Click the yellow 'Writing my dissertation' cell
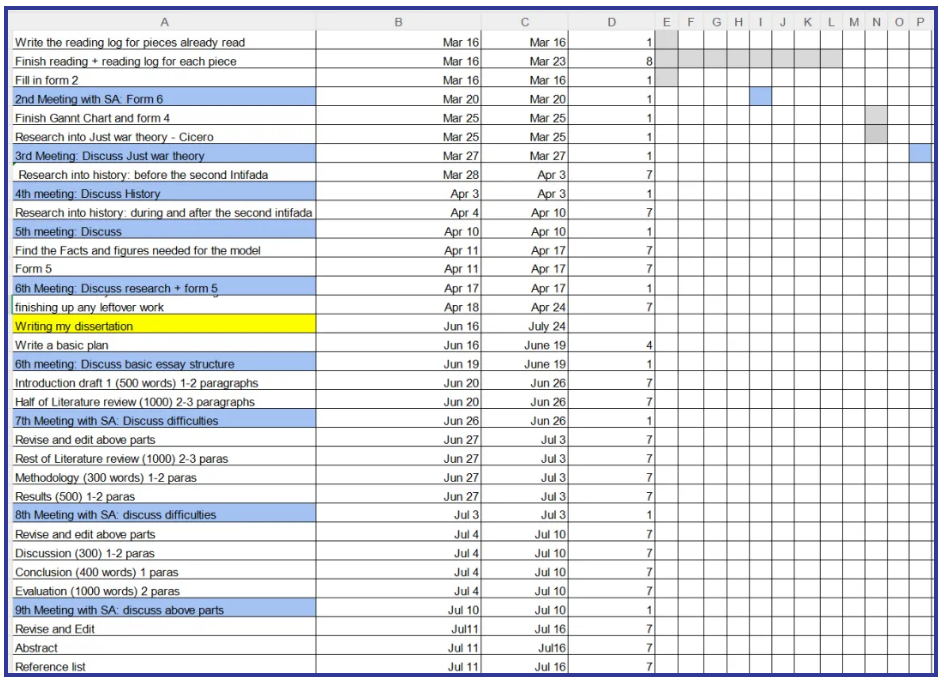The height and width of the screenshot is (685, 944). click(x=164, y=326)
